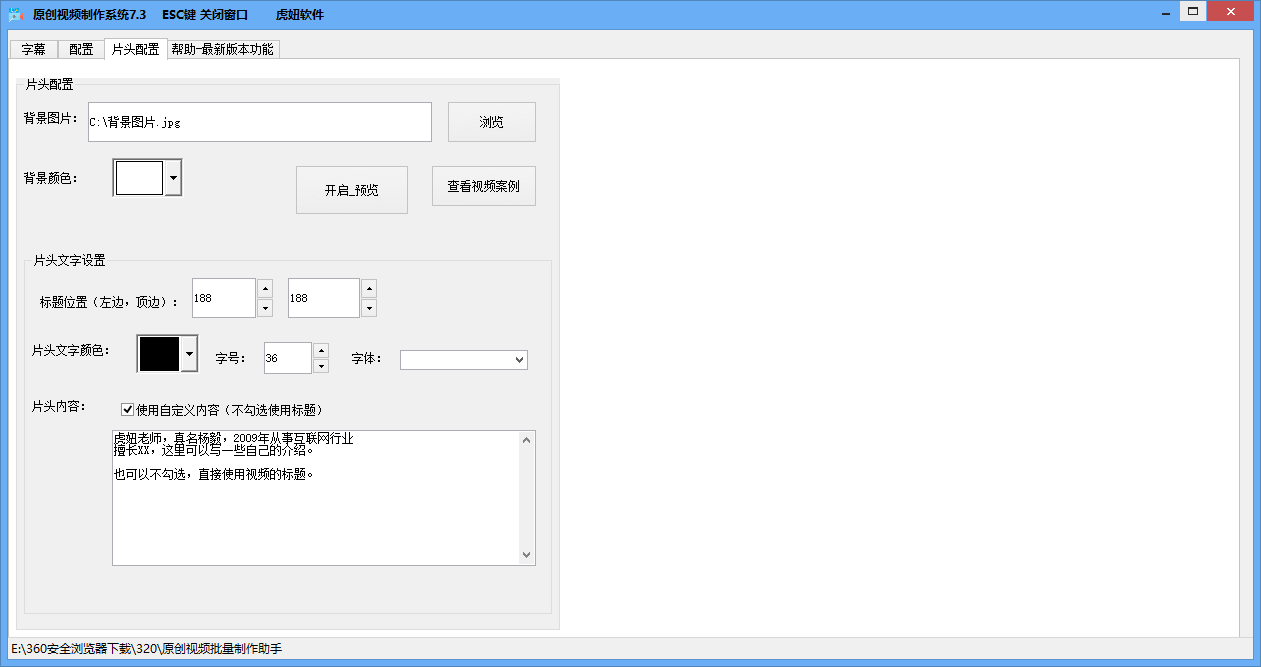Click the status bar path text
Image resolution: width=1261 pixels, height=667 pixels.
click(147, 649)
